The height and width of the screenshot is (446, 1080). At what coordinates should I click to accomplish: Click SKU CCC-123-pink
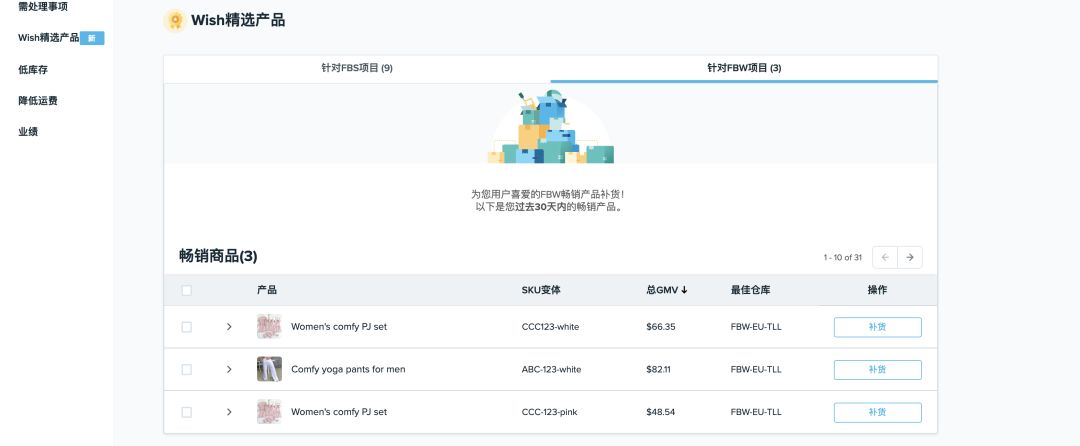click(550, 412)
